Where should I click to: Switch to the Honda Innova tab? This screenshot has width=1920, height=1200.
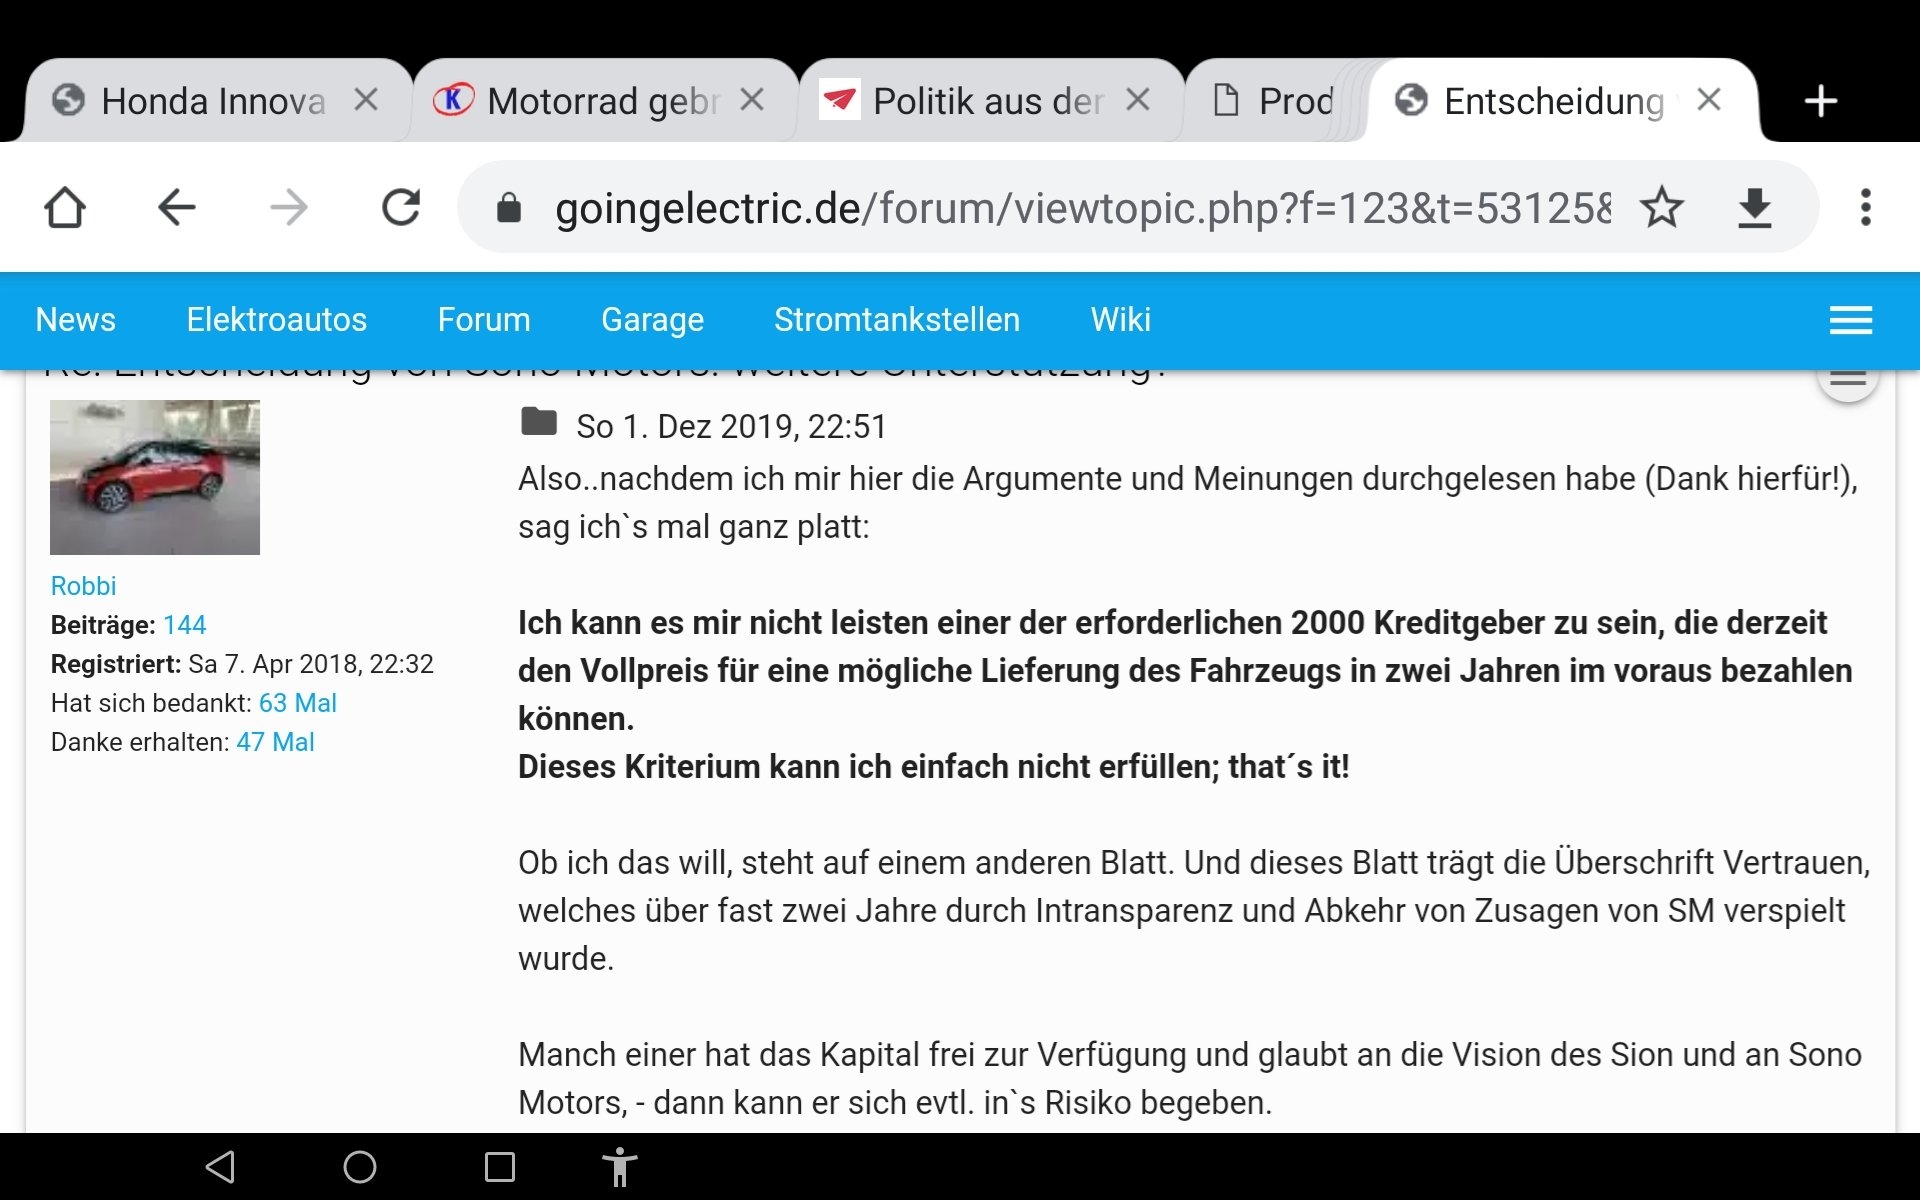point(212,101)
